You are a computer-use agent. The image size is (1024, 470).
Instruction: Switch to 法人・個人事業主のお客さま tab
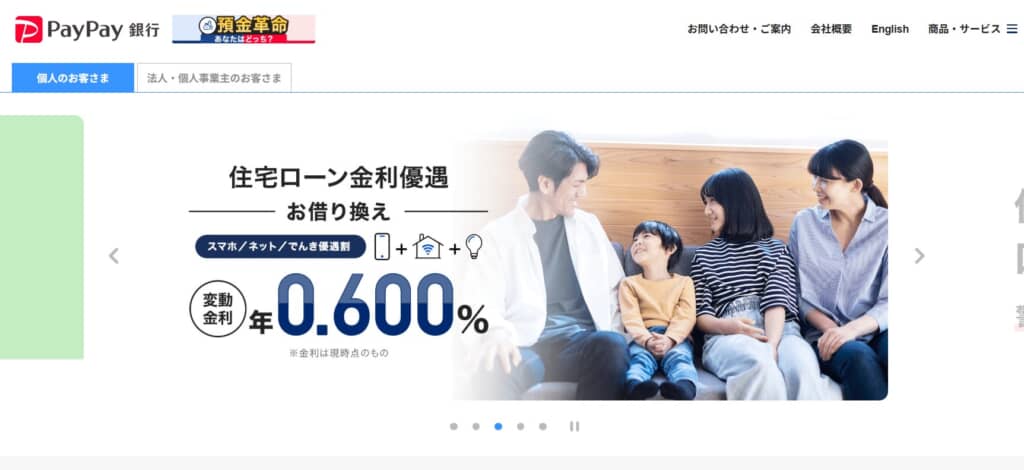coord(214,78)
